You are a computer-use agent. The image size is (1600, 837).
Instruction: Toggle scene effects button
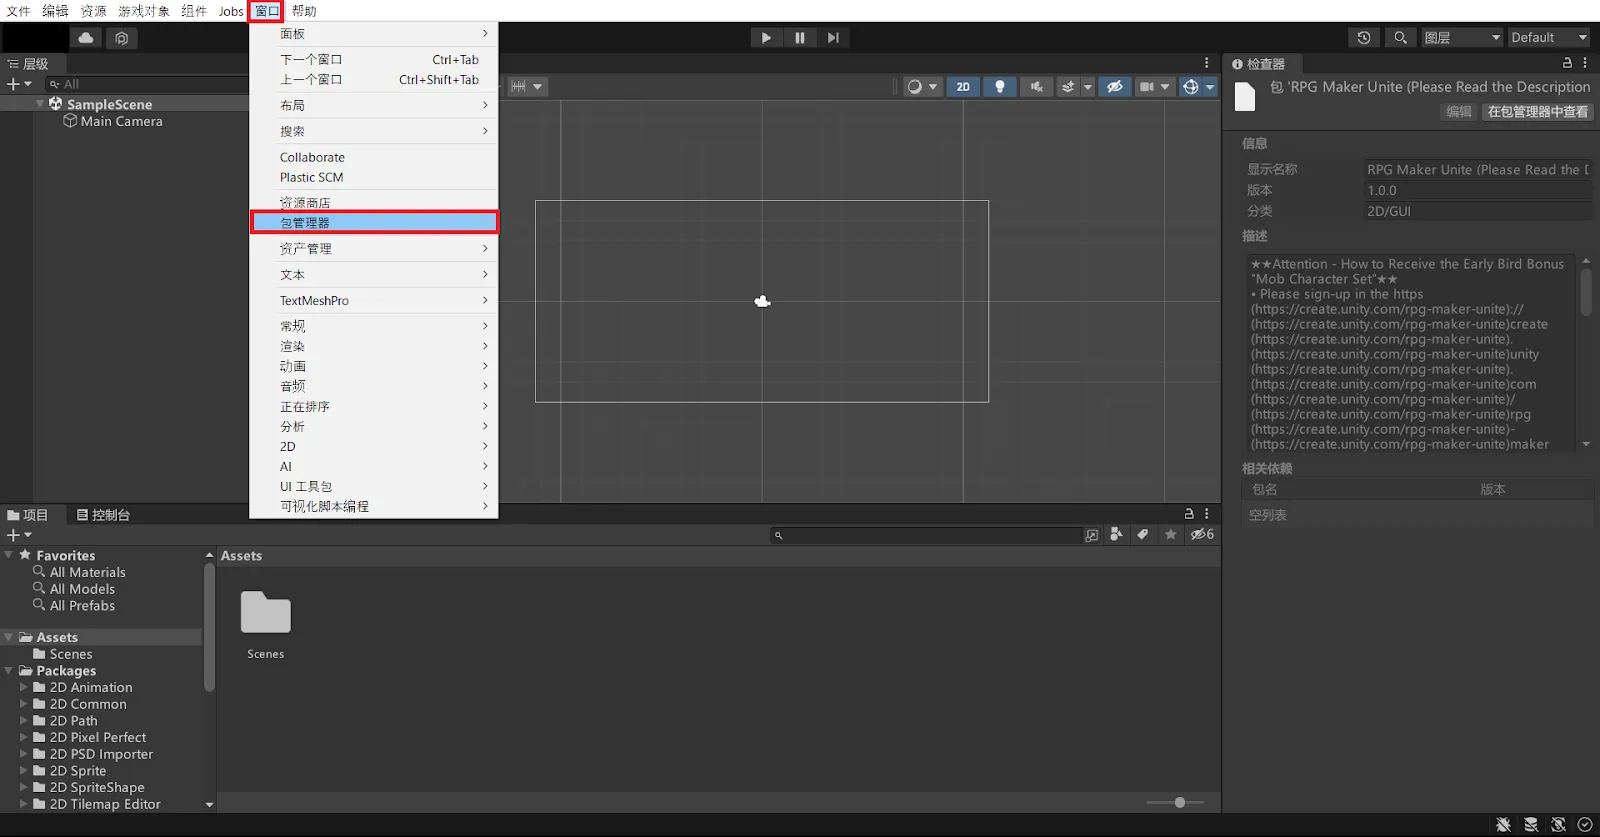coord(1068,87)
